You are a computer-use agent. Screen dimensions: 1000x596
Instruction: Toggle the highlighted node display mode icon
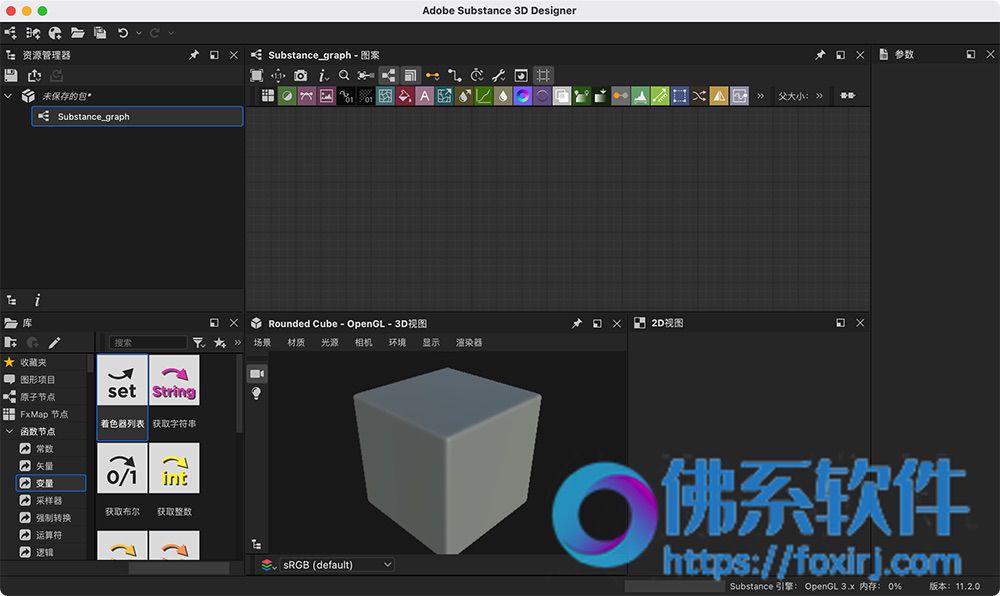coord(388,75)
